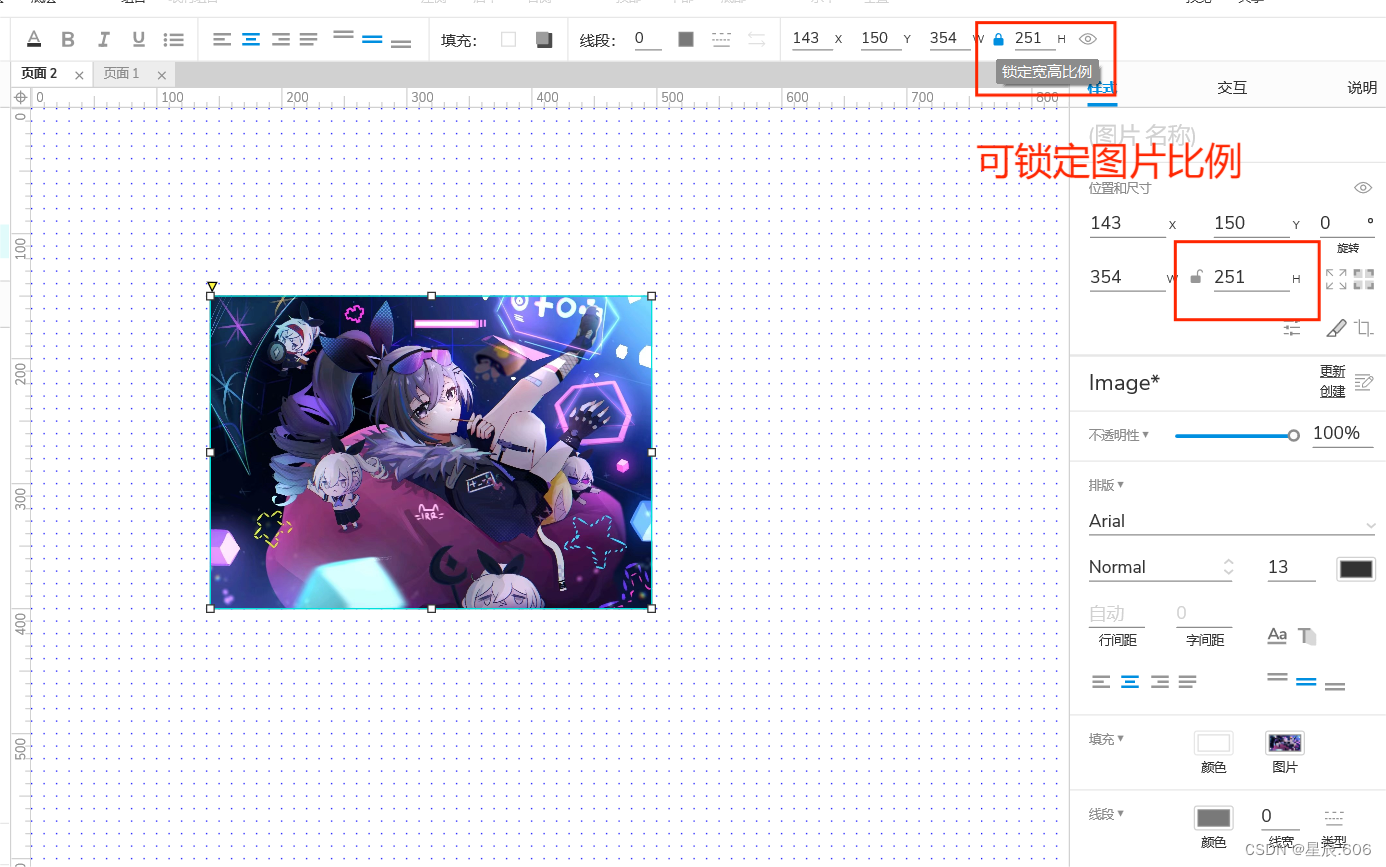This screenshot has height=867, width=1386.
Task: Collapse the 不透明性 section
Action: [x=1118, y=435]
